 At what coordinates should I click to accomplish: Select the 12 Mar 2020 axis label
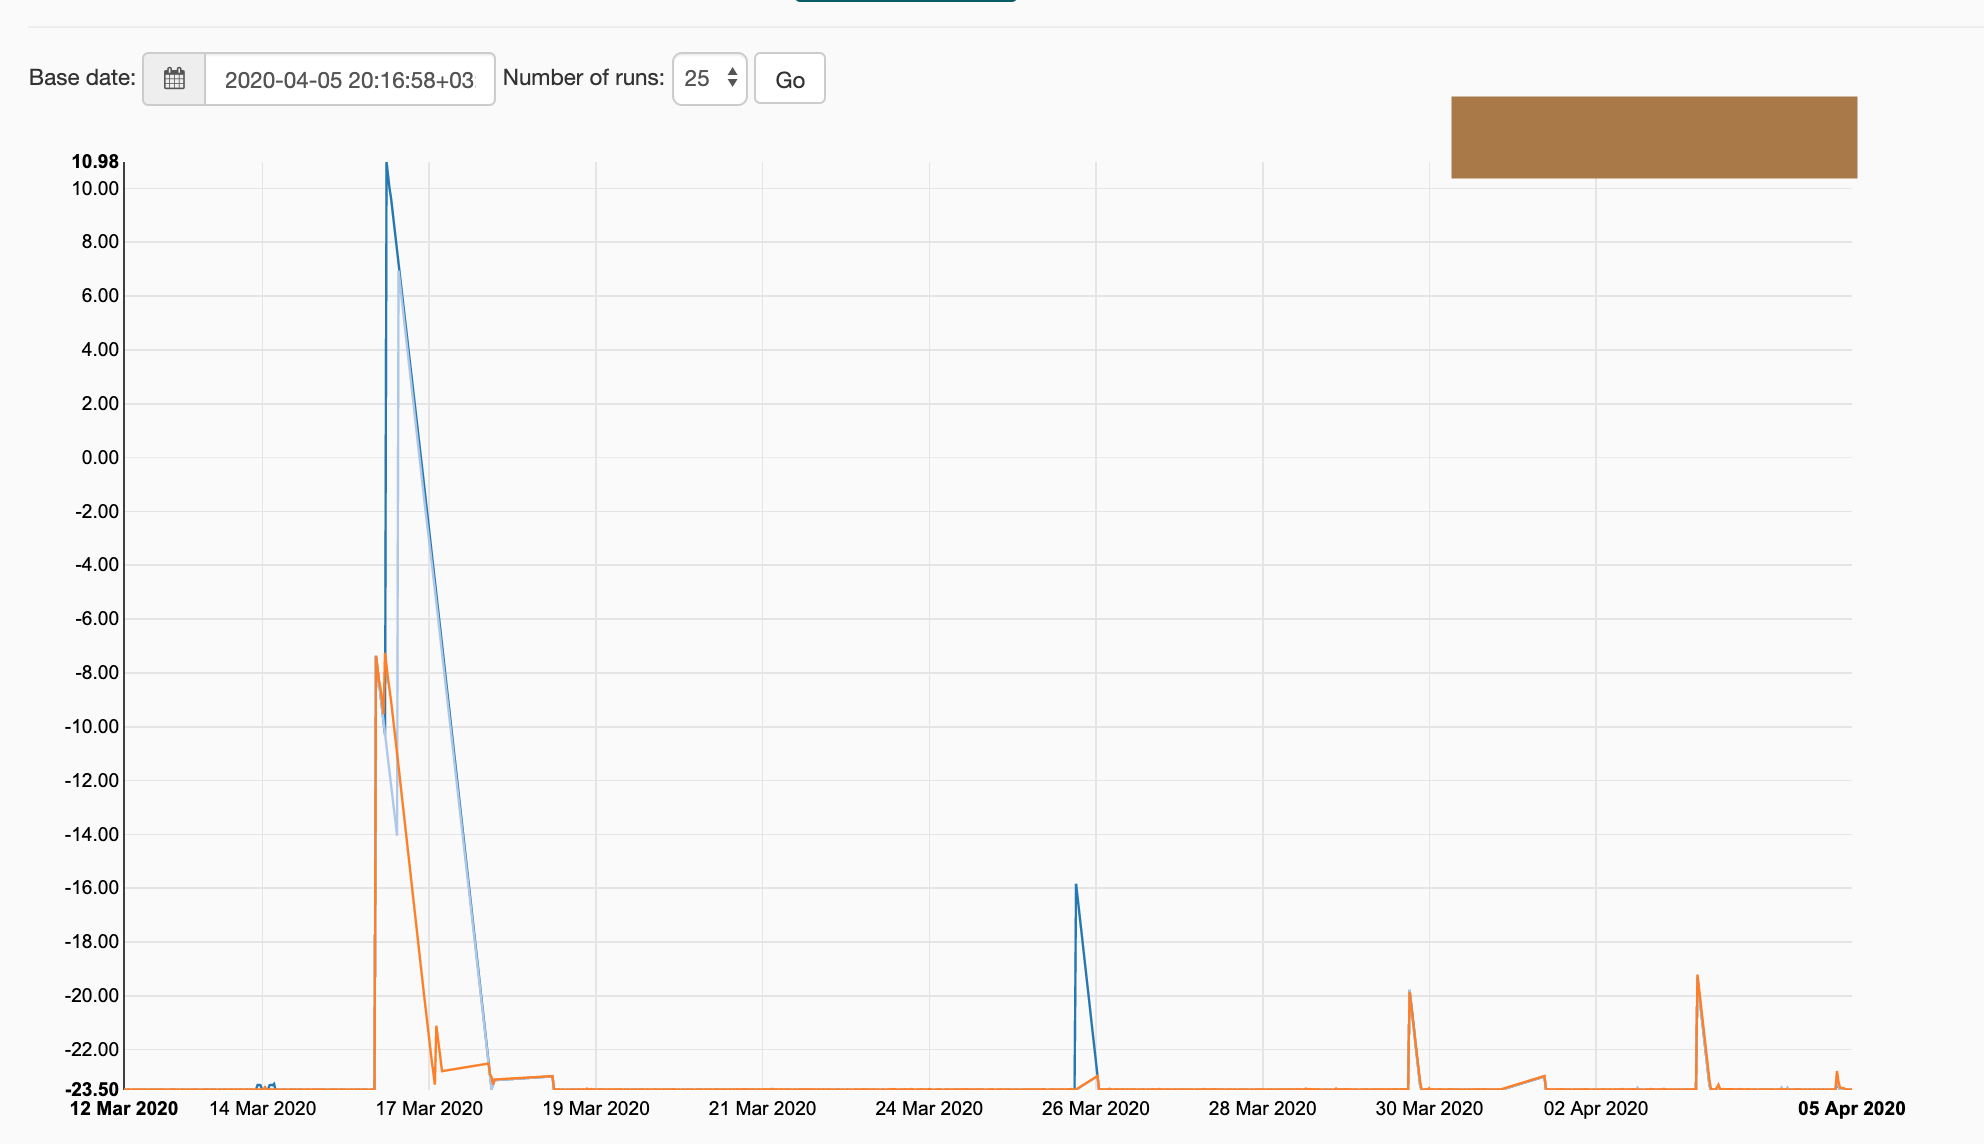(x=122, y=1108)
